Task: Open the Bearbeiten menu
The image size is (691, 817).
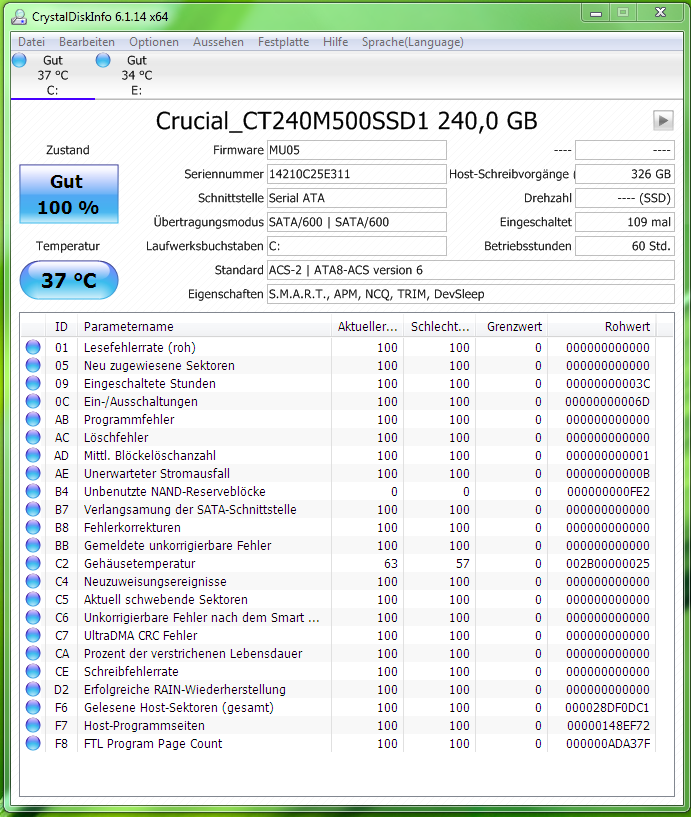Action: tap(87, 42)
